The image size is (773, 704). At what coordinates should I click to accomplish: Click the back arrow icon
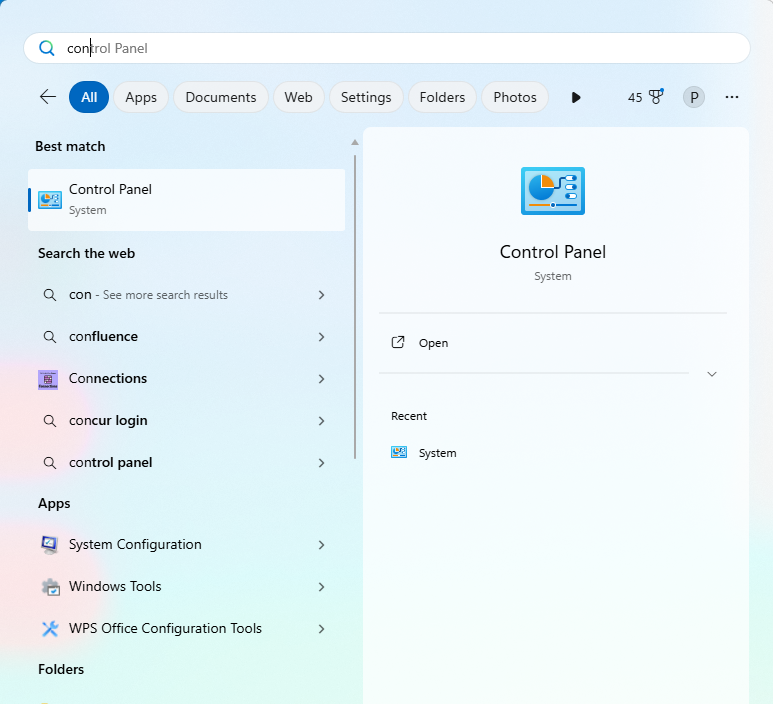48,97
